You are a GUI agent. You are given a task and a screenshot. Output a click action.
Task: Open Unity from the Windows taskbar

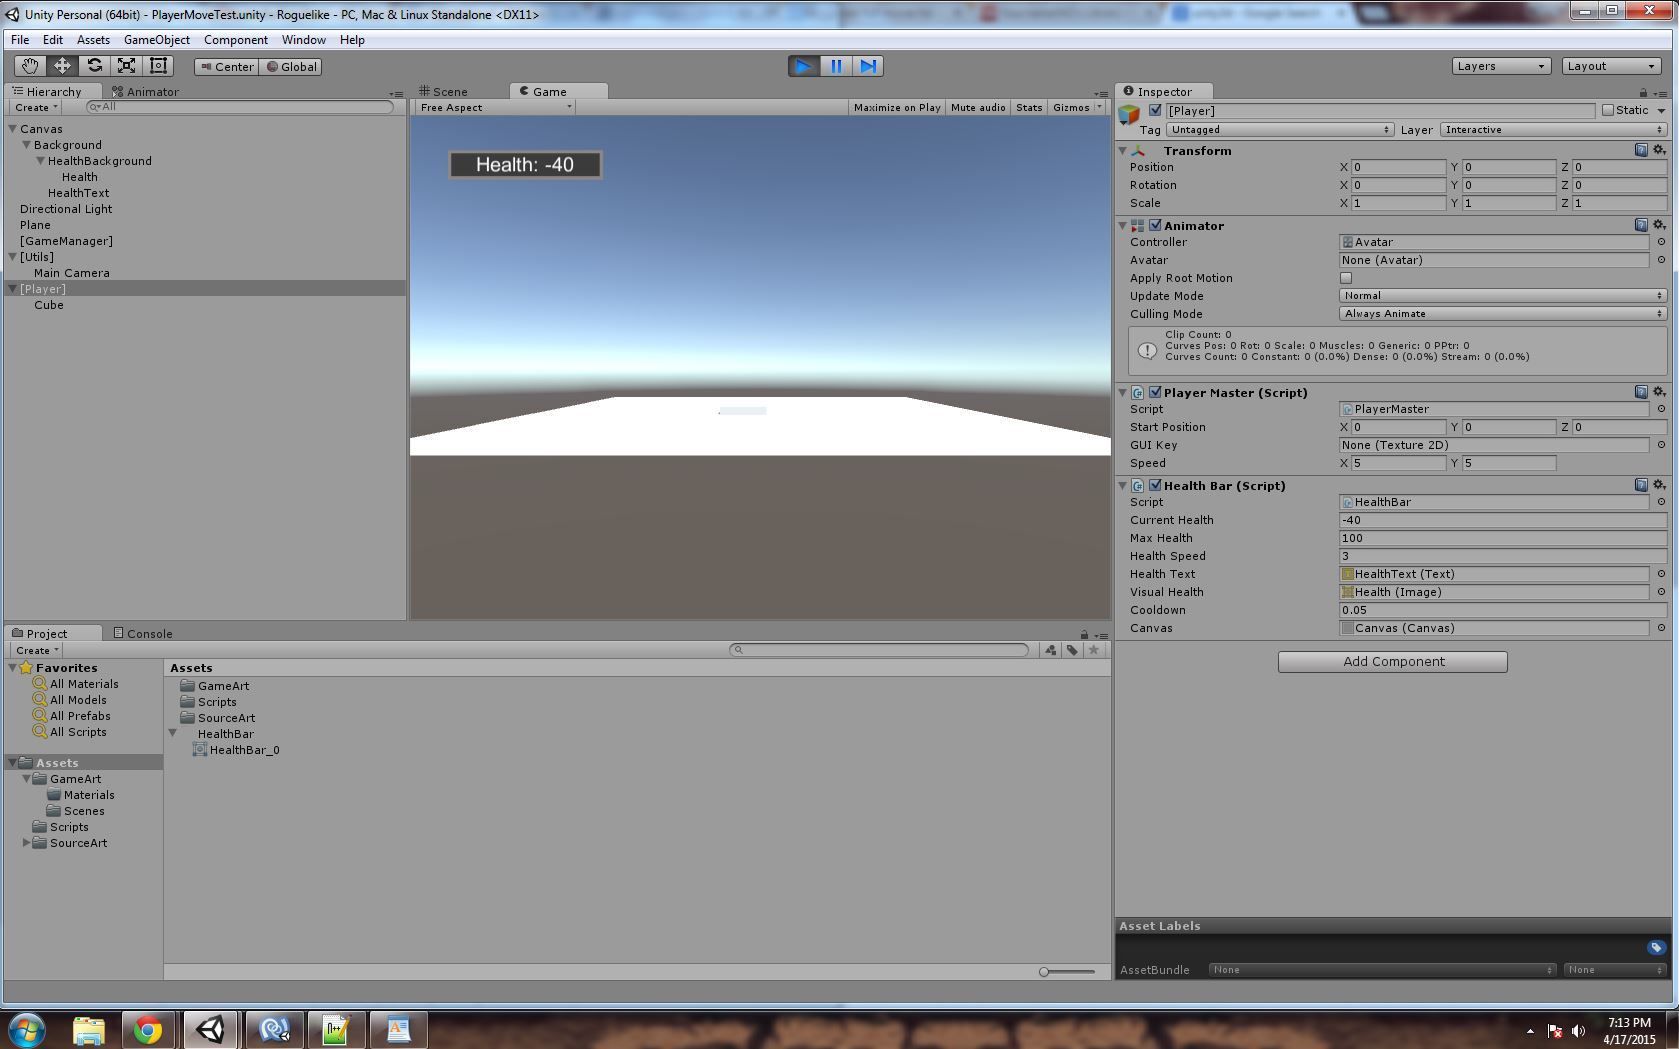pos(210,1029)
